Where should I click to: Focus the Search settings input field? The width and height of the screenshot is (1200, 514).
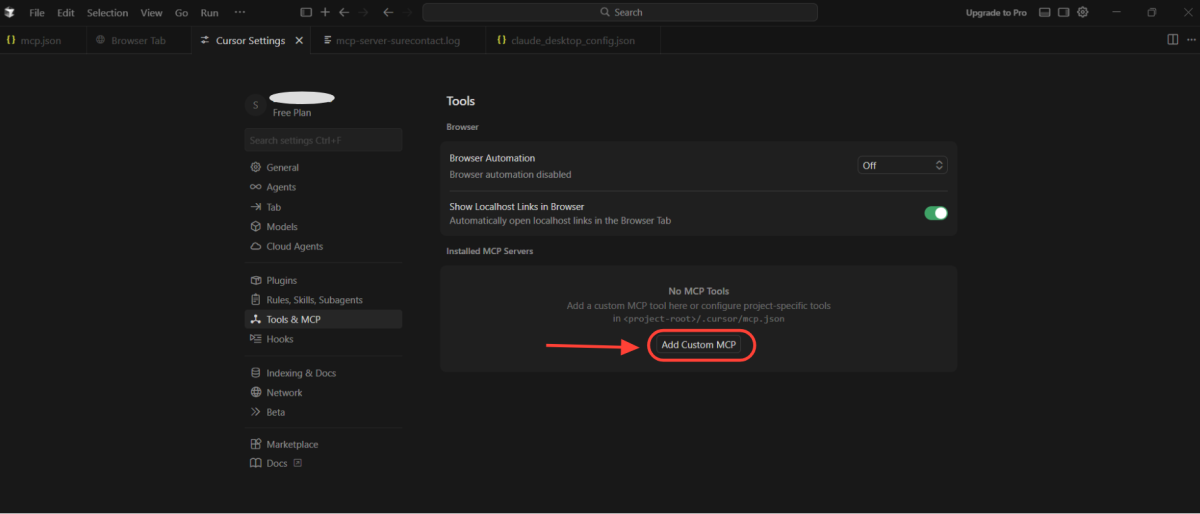[x=323, y=140]
